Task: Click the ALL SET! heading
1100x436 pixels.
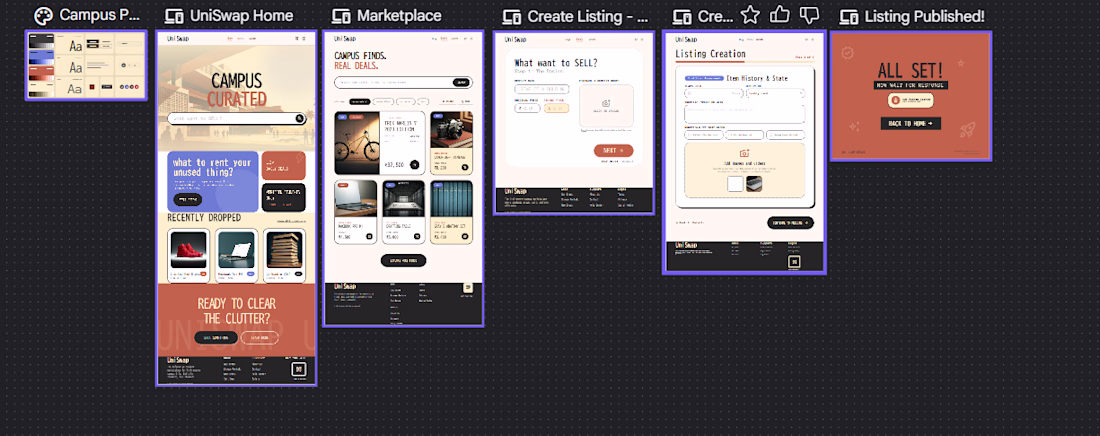Action: coord(911,69)
